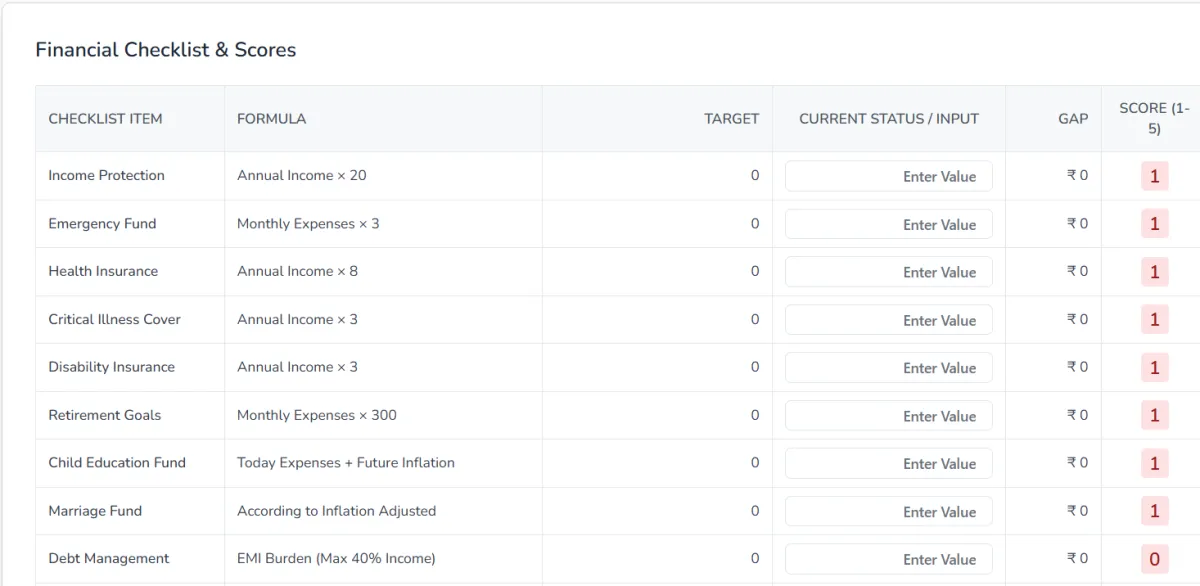Click the Retirement Goals row label

(104, 415)
